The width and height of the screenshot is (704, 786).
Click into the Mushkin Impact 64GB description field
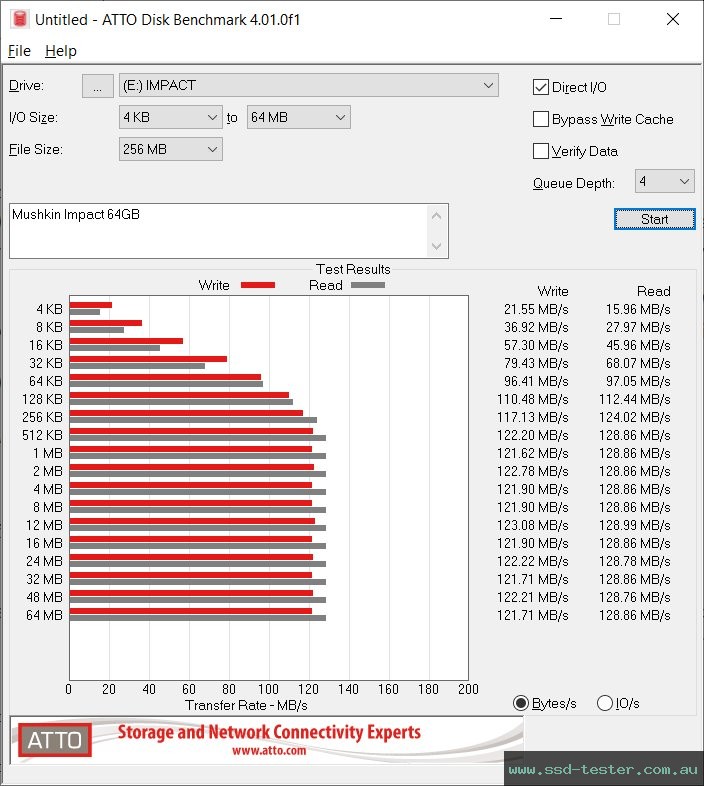click(218, 231)
